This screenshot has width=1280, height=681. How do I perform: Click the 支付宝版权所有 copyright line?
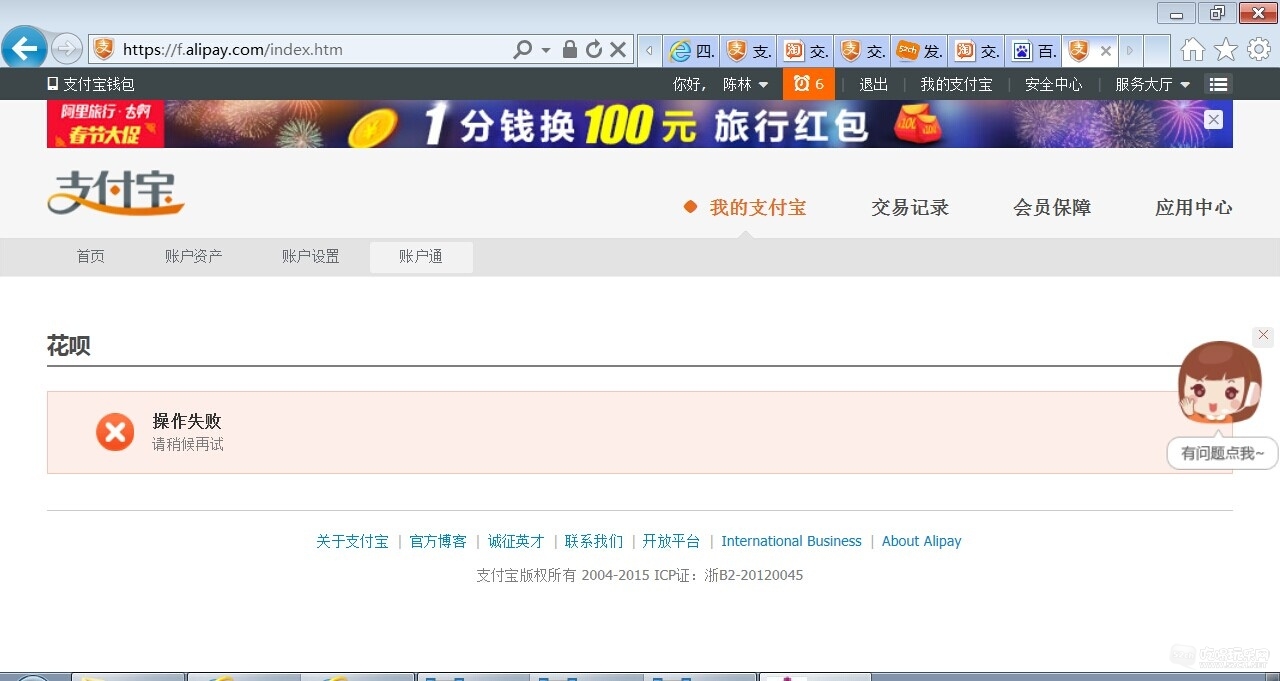tap(640, 575)
